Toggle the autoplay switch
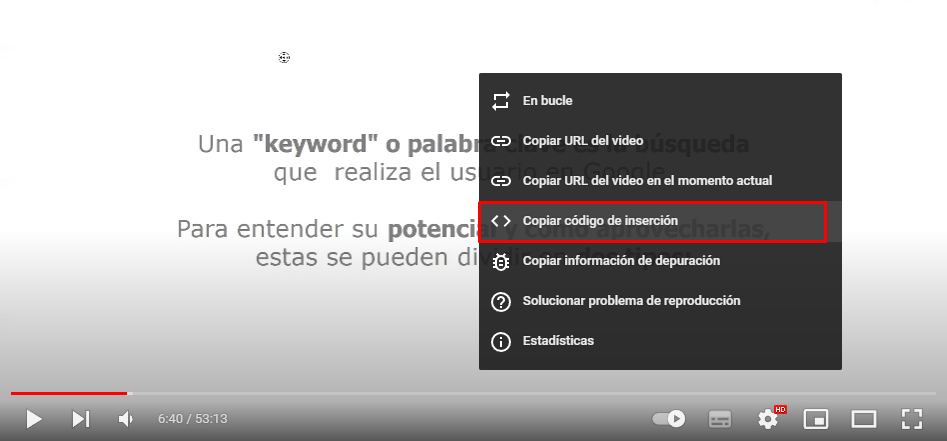The image size is (947, 441). click(668, 419)
